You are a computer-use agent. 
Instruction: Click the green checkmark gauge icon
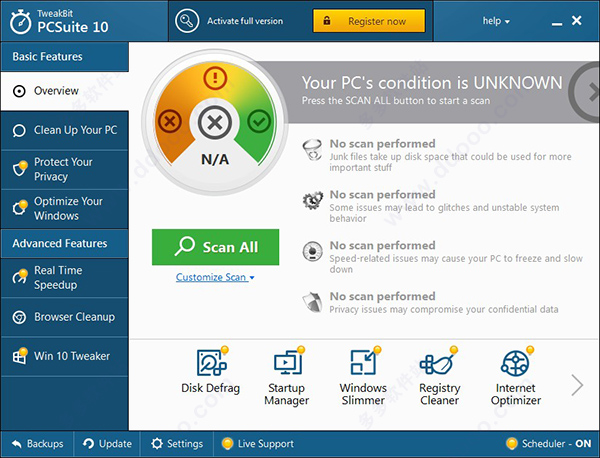pos(259,122)
